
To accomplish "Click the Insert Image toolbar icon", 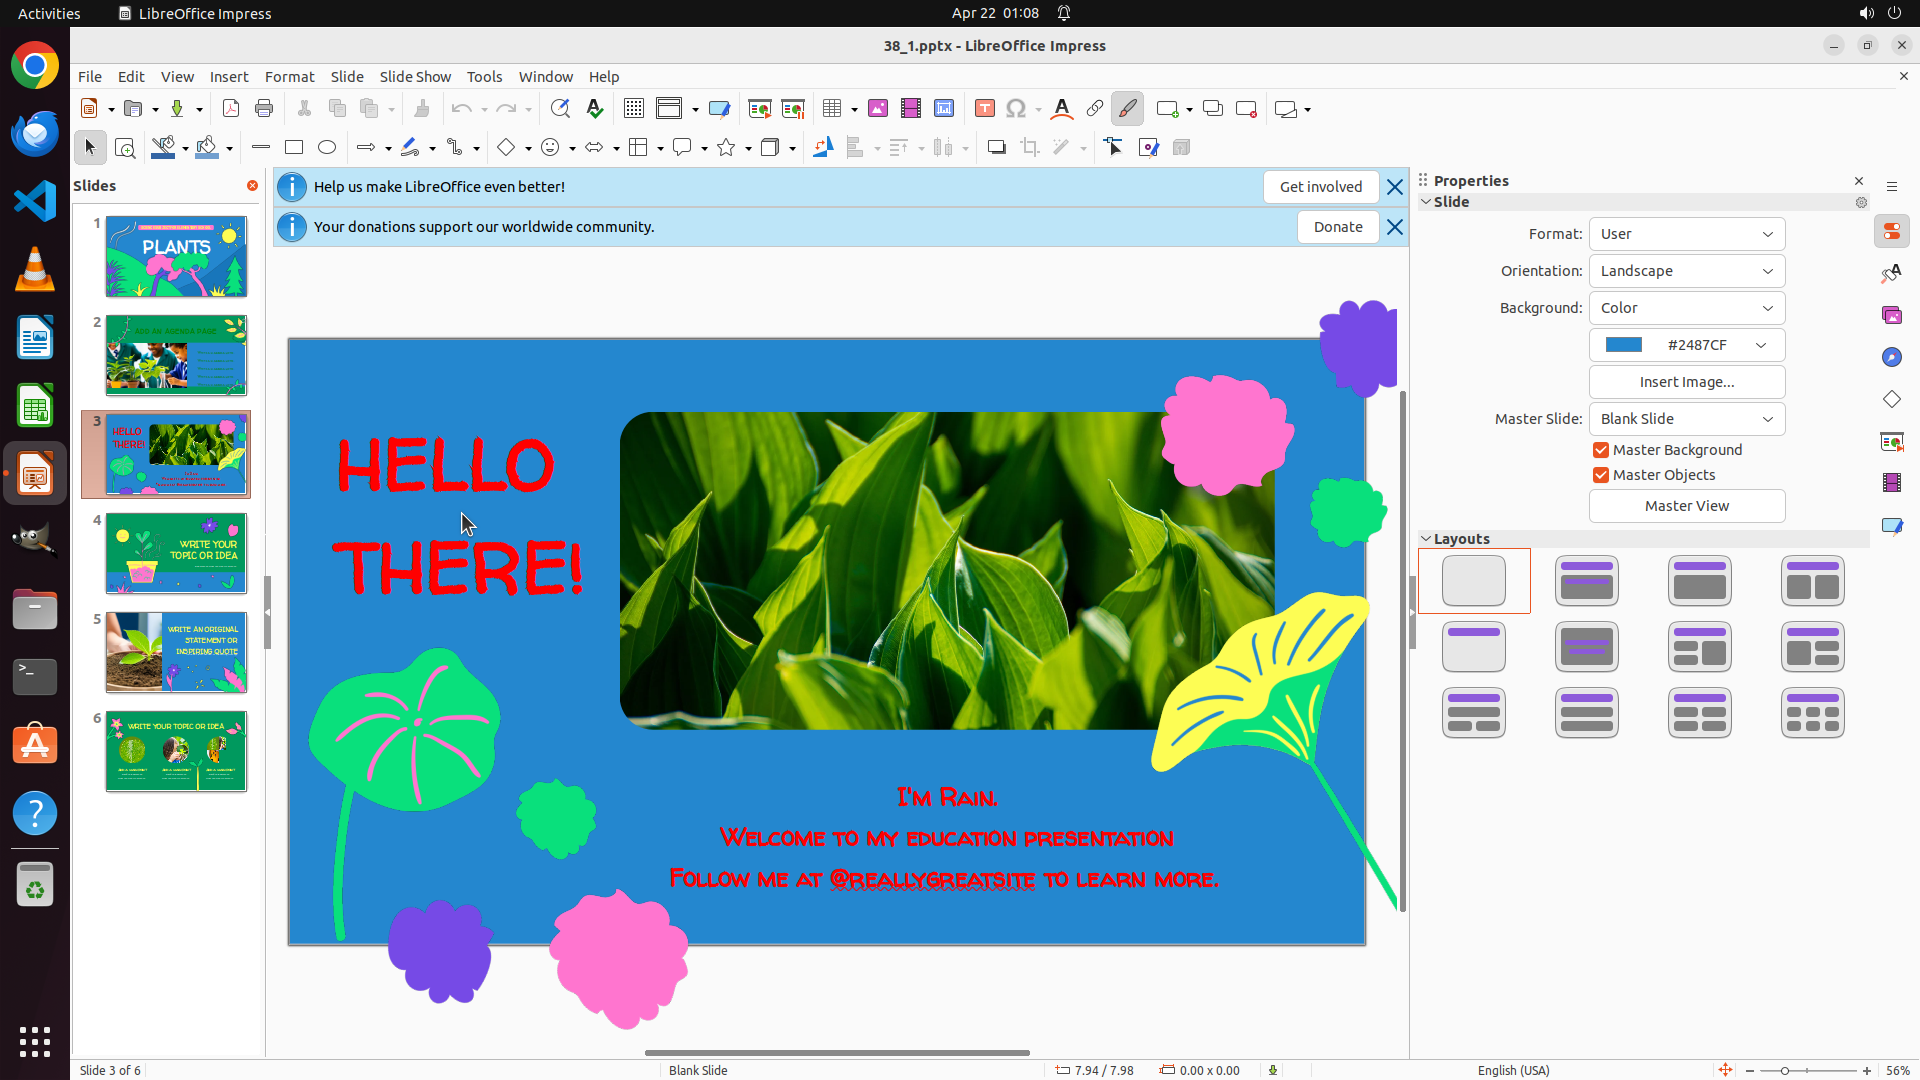I will [878, 109].
